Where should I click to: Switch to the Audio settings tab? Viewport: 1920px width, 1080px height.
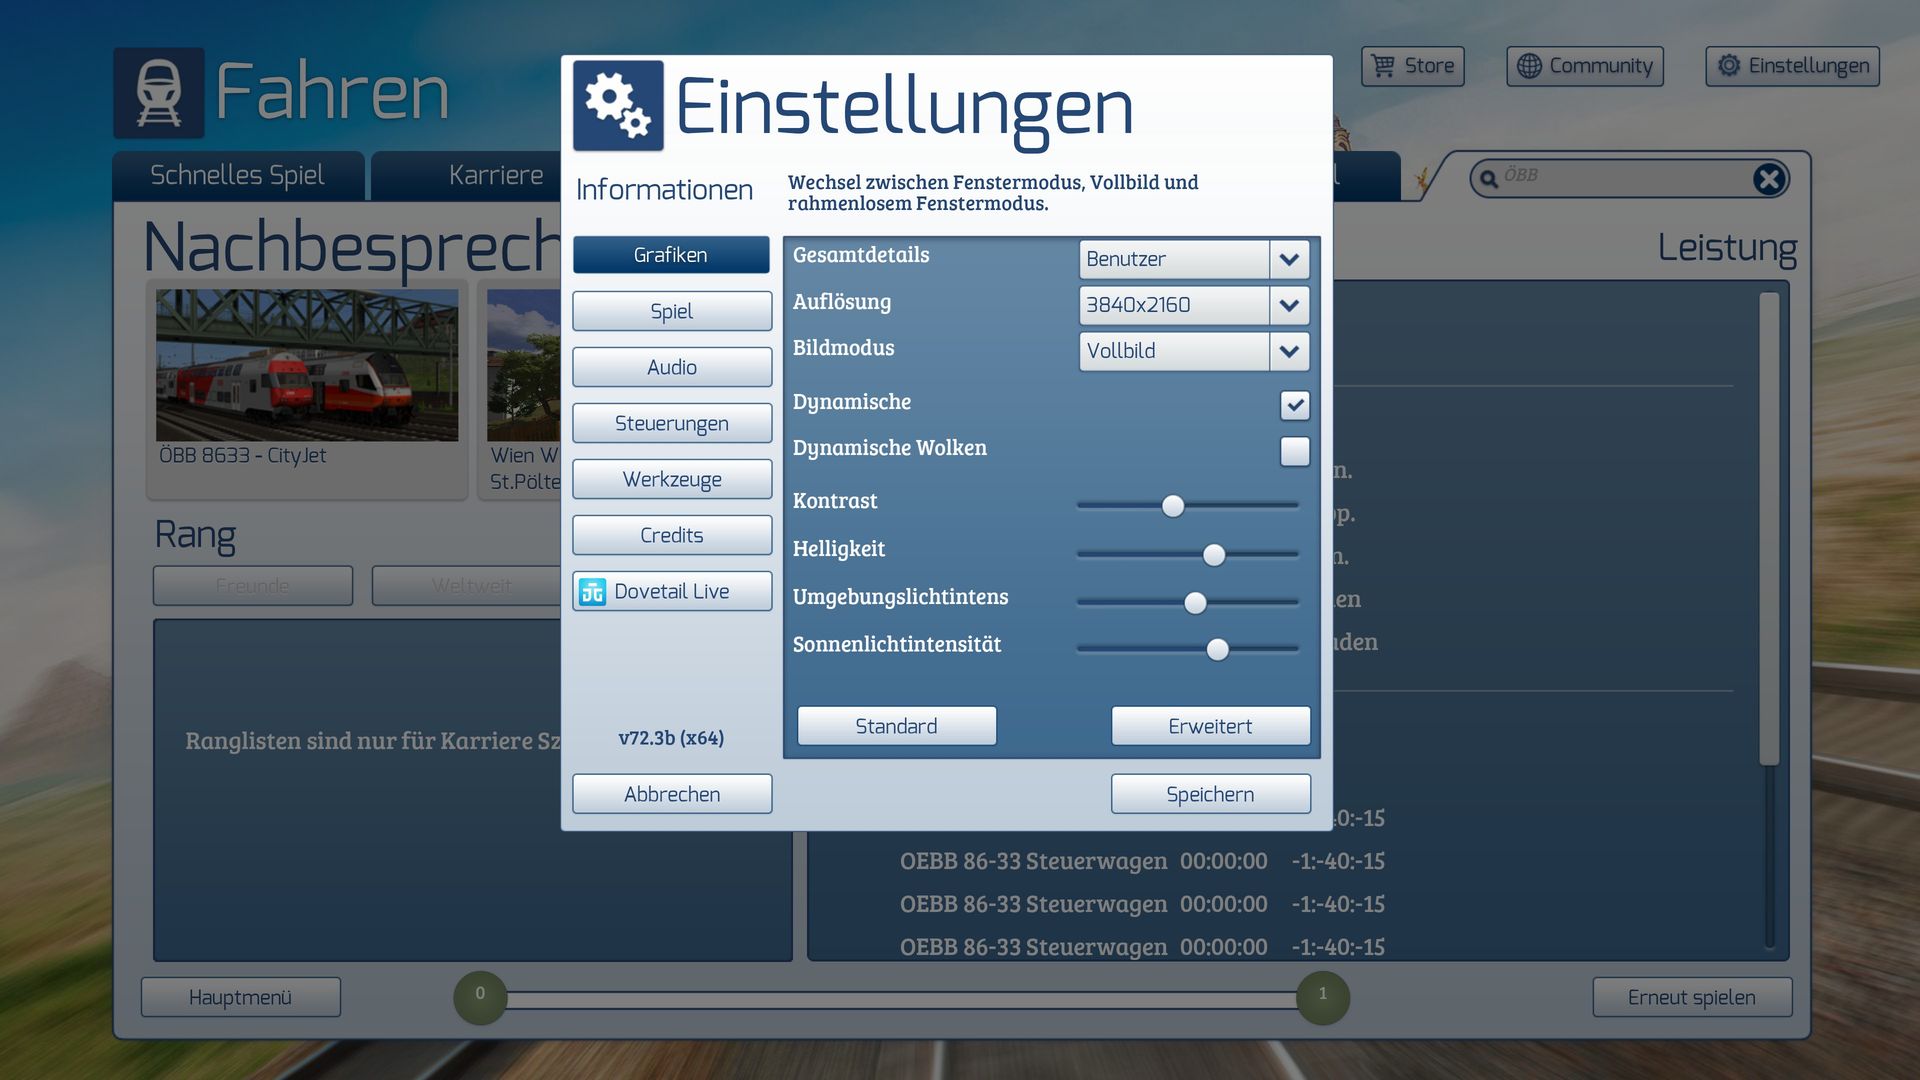point(671,367)
